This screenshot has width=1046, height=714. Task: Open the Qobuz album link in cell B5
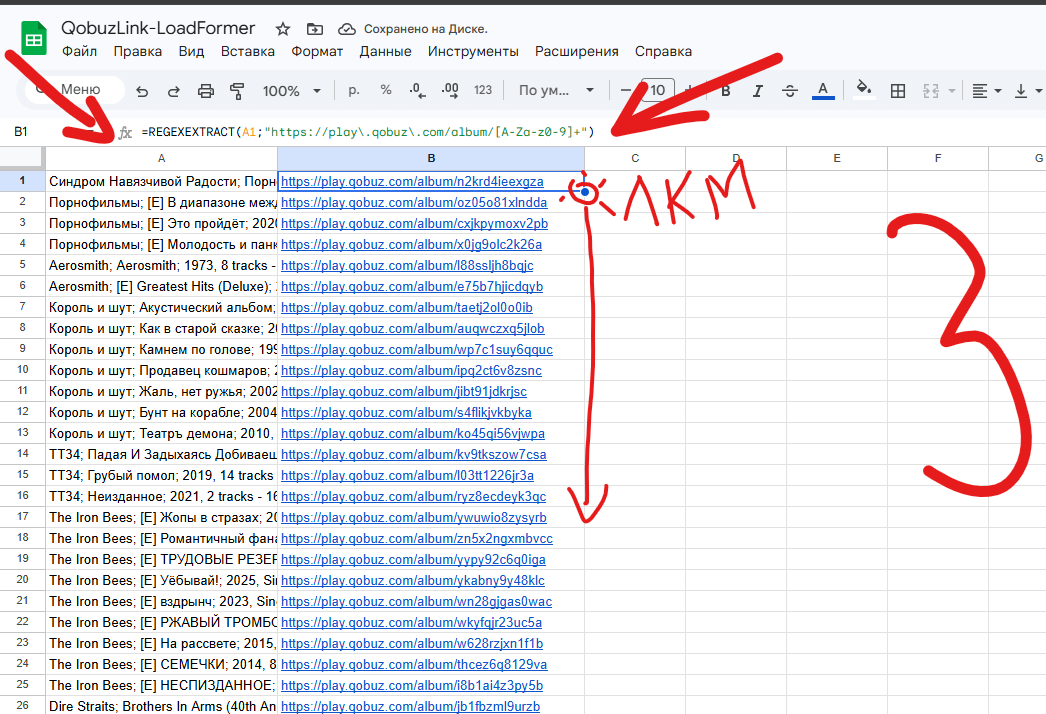point(407,266)
